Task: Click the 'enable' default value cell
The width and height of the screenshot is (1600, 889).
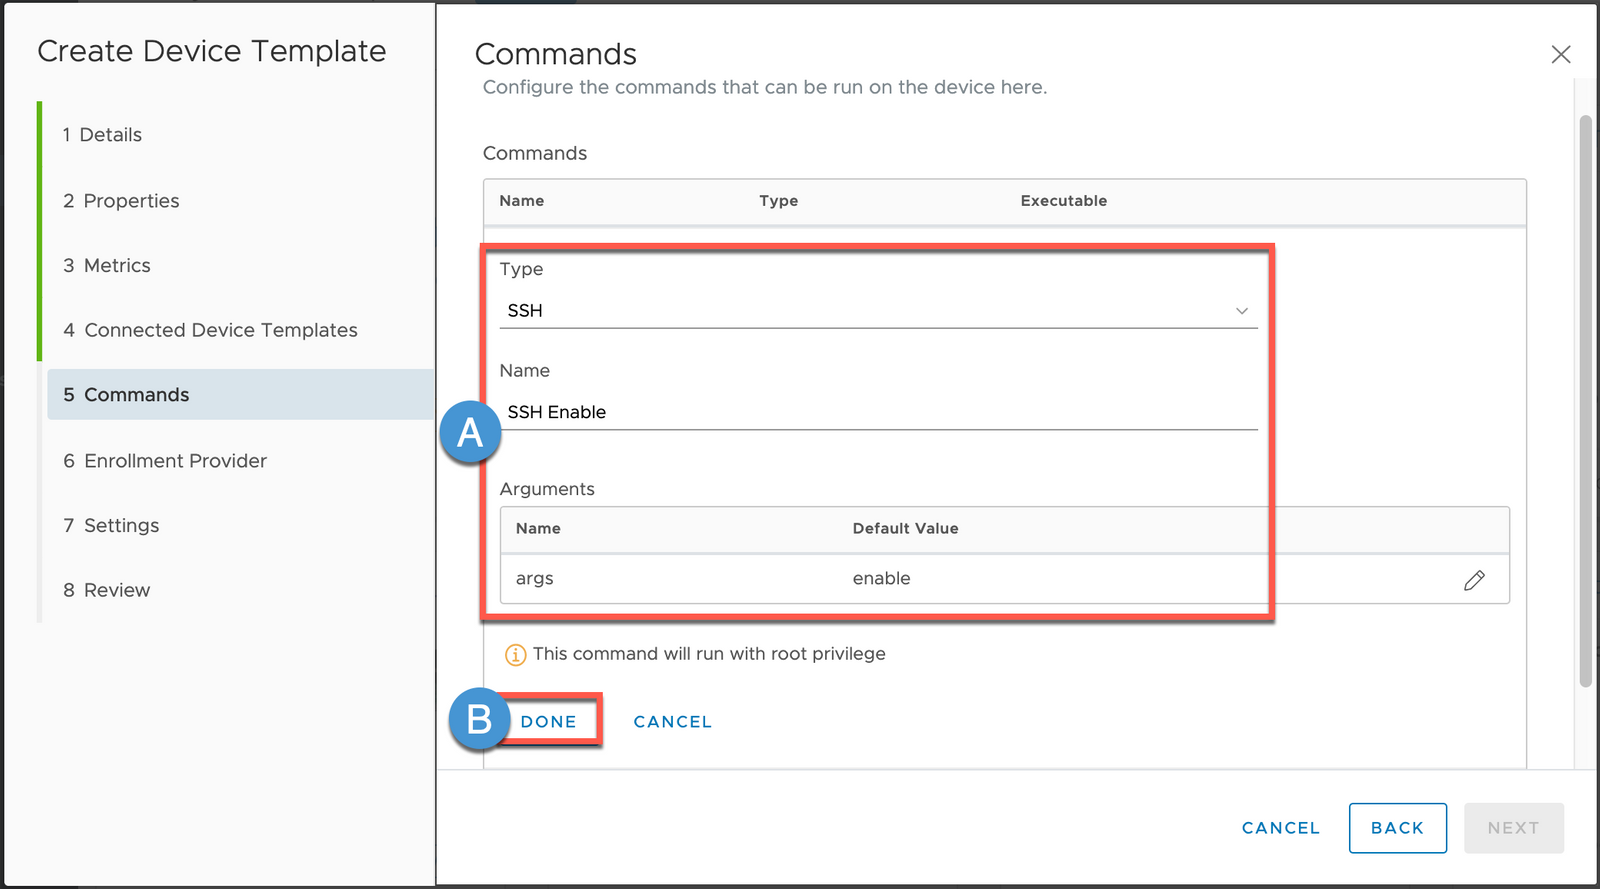Action: (x=881, y=579)
